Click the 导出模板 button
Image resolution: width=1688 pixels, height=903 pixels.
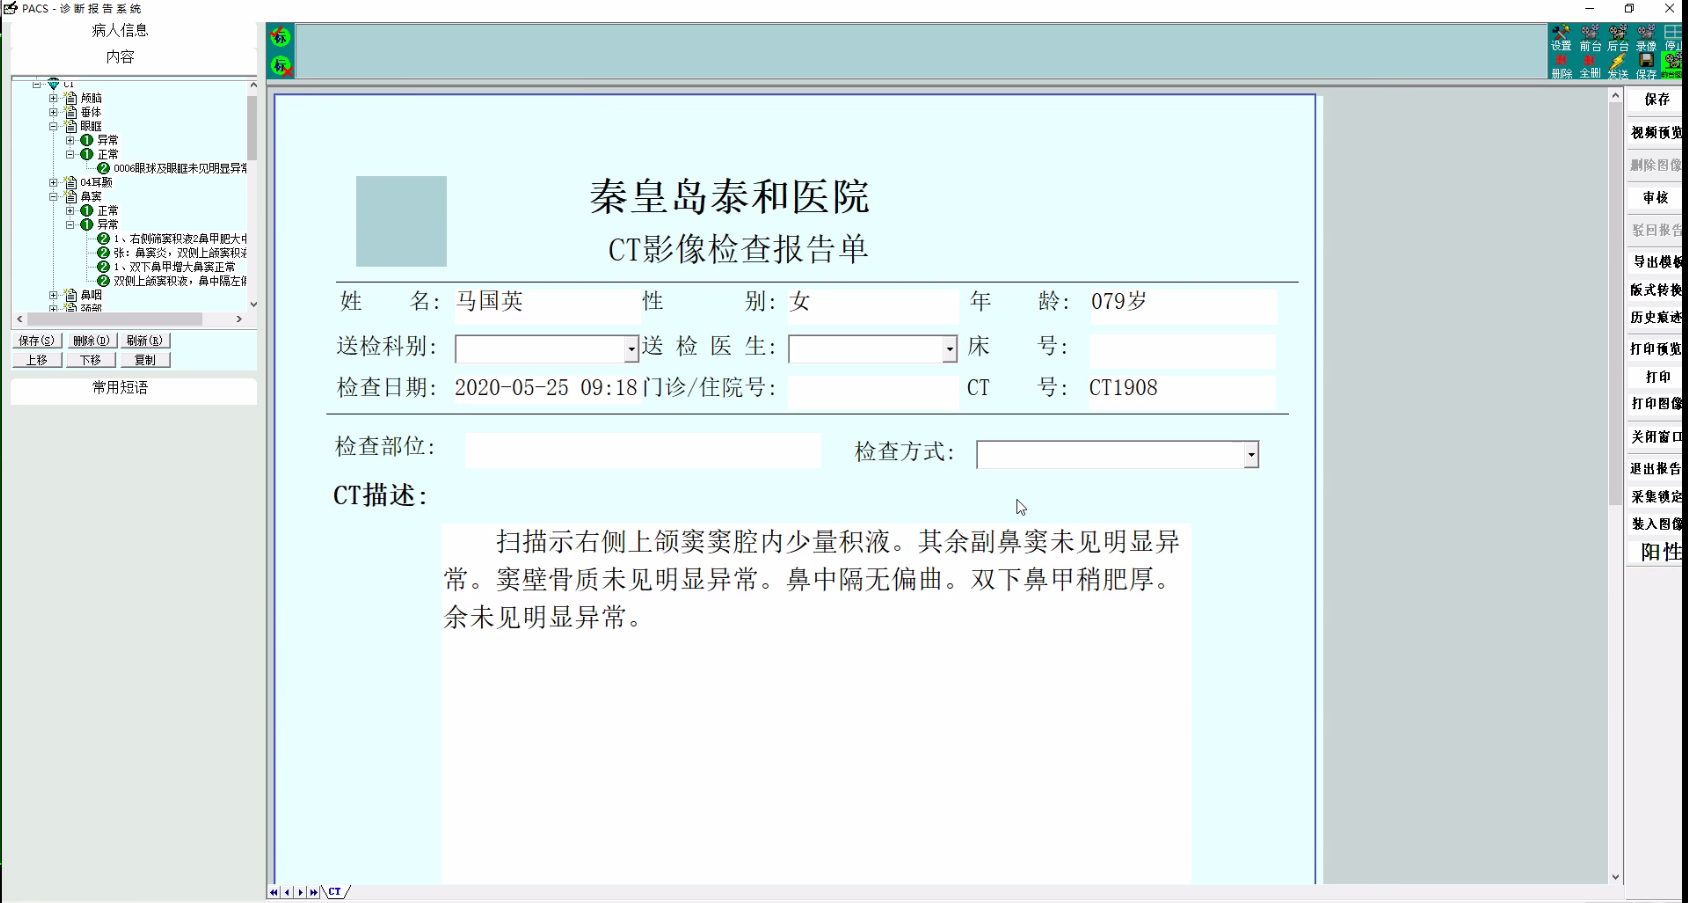(x=1656, y=262)
